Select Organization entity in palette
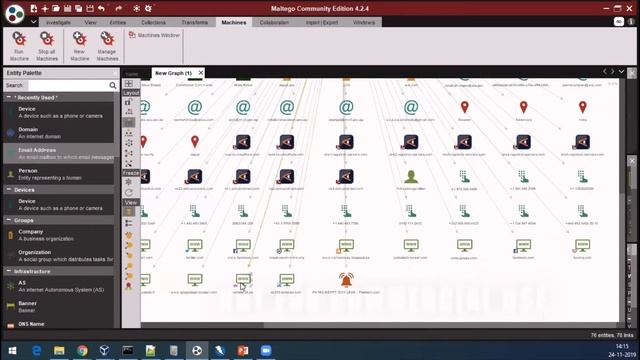 coord(59,256)
